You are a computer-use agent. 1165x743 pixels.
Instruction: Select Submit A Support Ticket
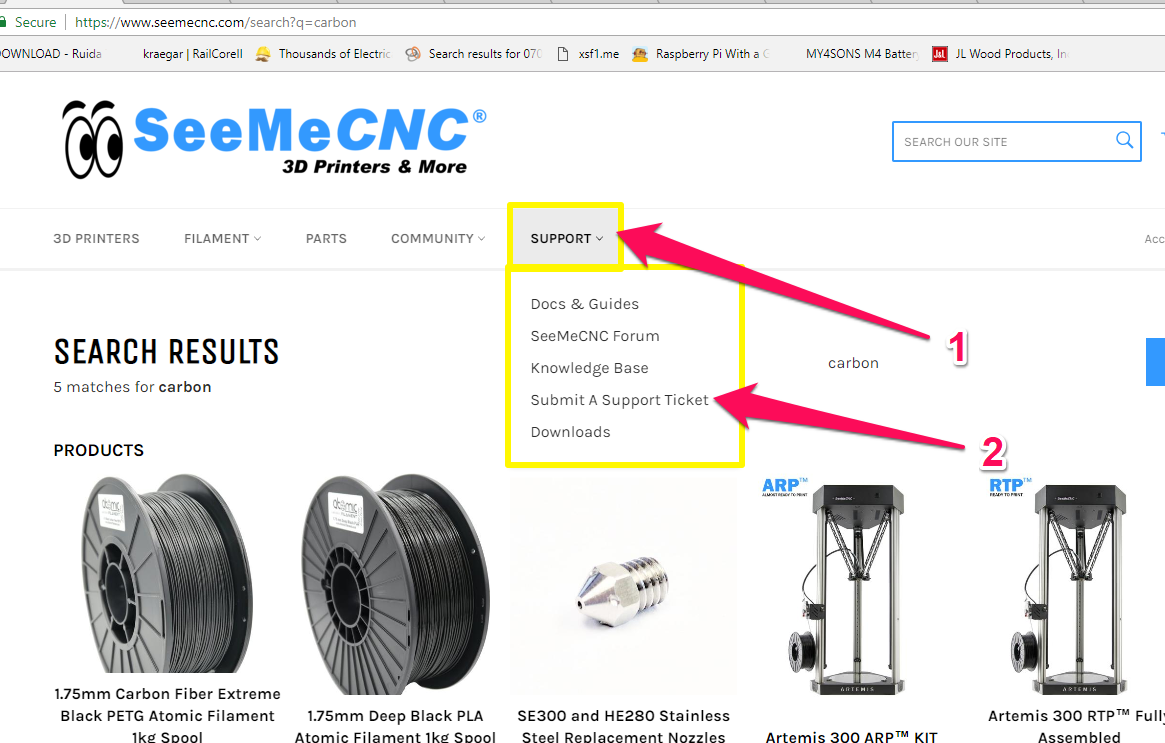click(x=620, y=400)
